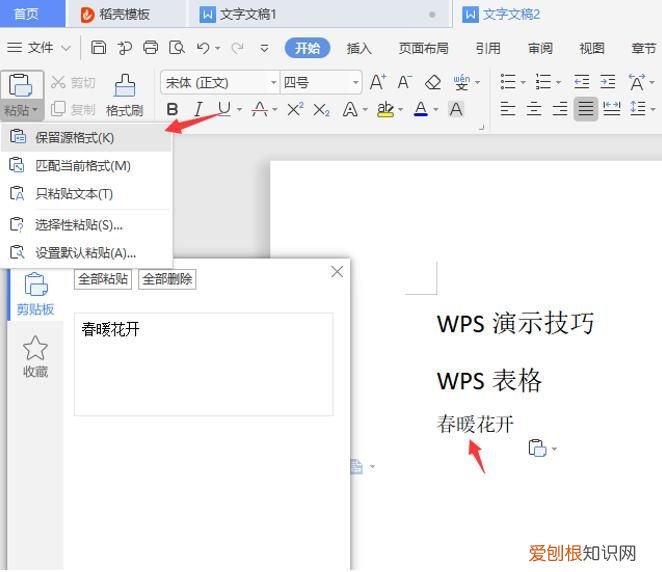Switch to the 视图 ribbon tab
Viewport: 662px width, 572px height.
coord(592,48)
